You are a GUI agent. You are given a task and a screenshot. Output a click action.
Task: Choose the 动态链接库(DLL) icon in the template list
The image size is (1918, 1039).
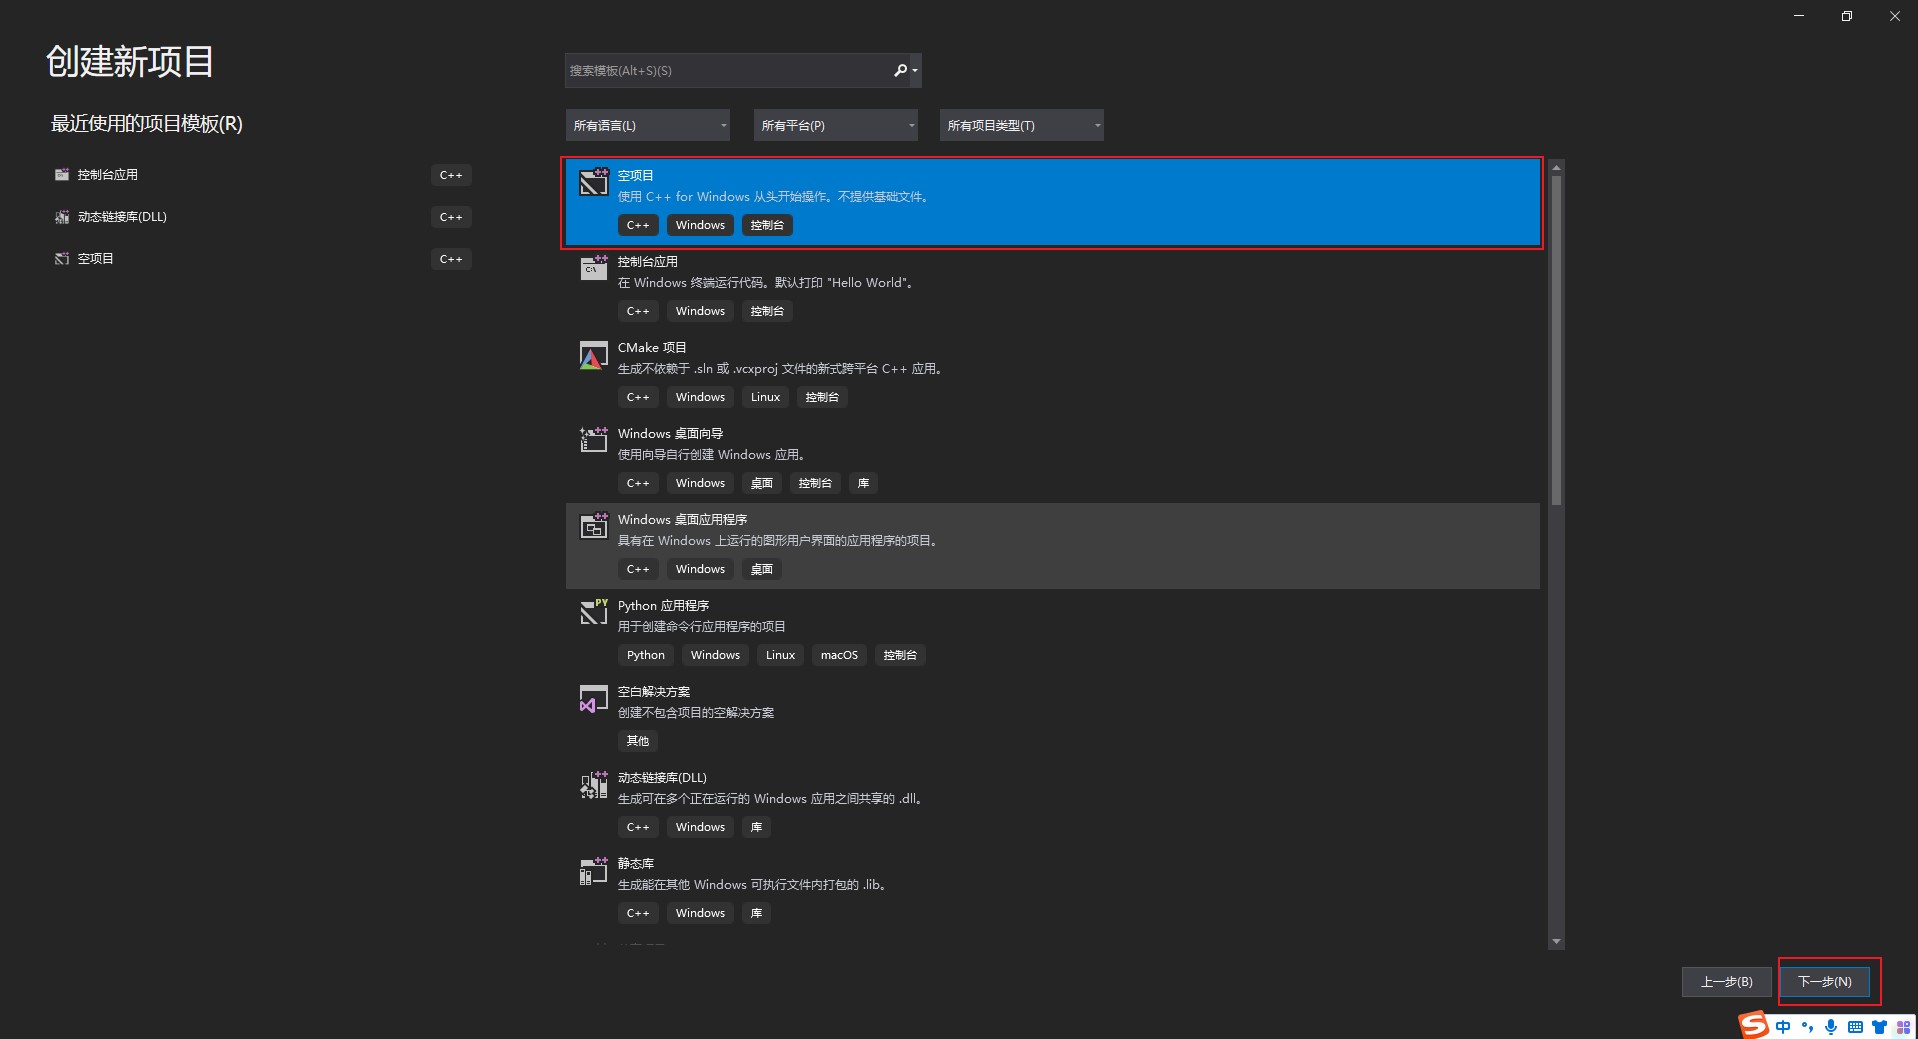[x=593, y=784]
